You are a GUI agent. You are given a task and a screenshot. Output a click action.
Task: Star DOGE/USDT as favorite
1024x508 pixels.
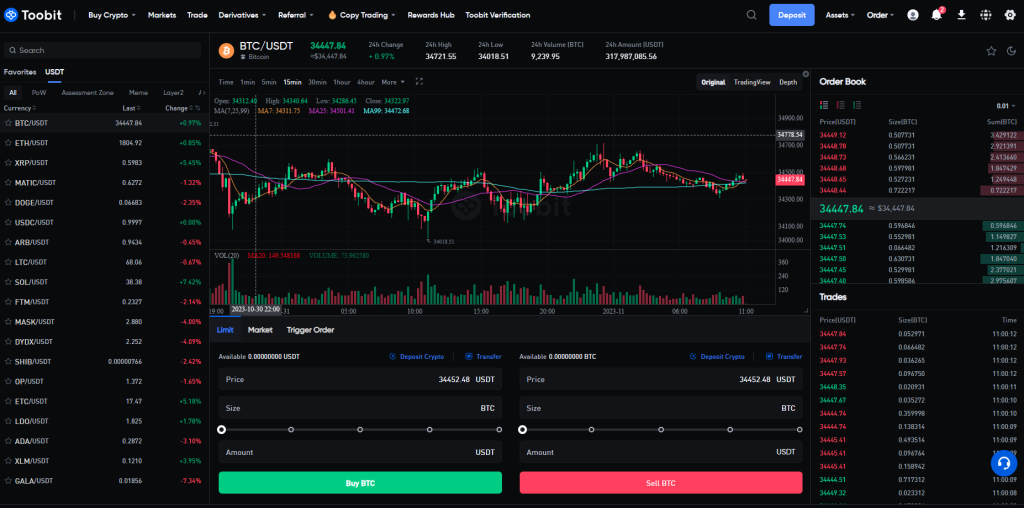tap(8, 202)
